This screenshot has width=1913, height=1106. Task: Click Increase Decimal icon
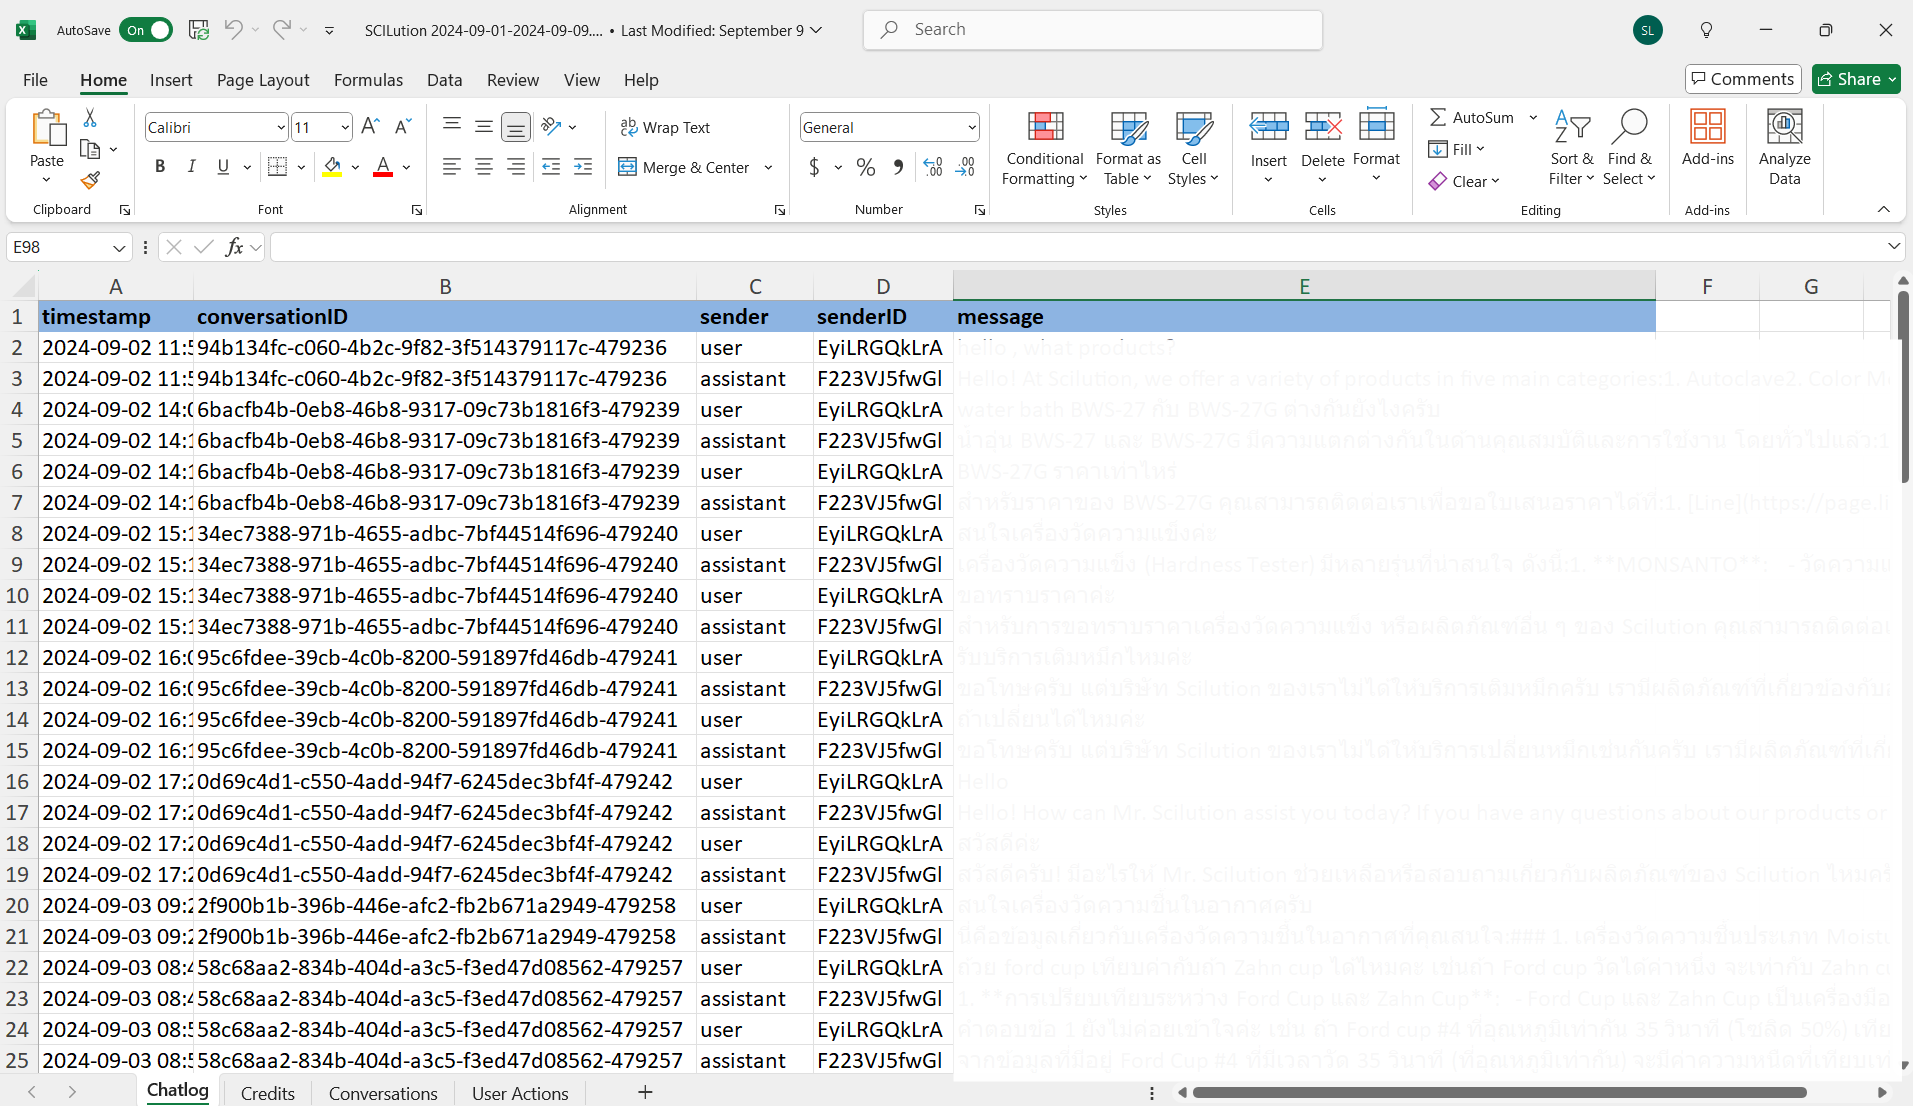[x=933, y=167]
